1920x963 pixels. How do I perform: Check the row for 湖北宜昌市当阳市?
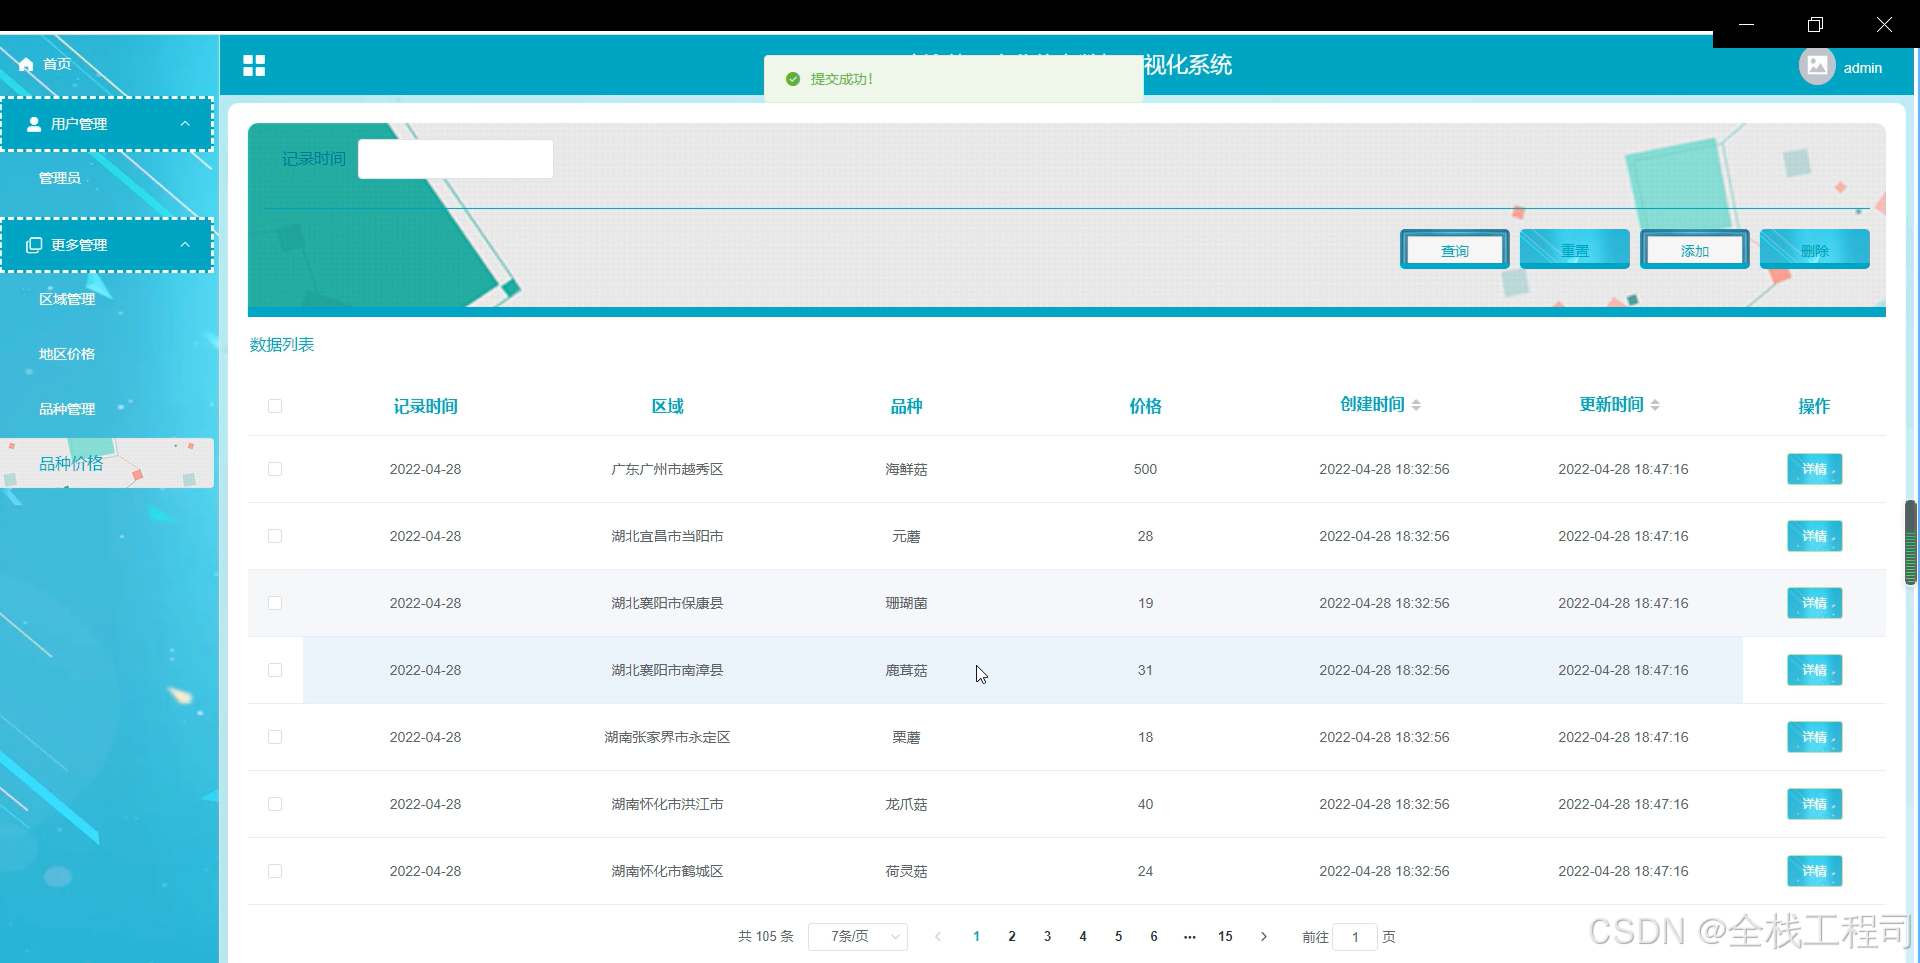coord(275,536)
